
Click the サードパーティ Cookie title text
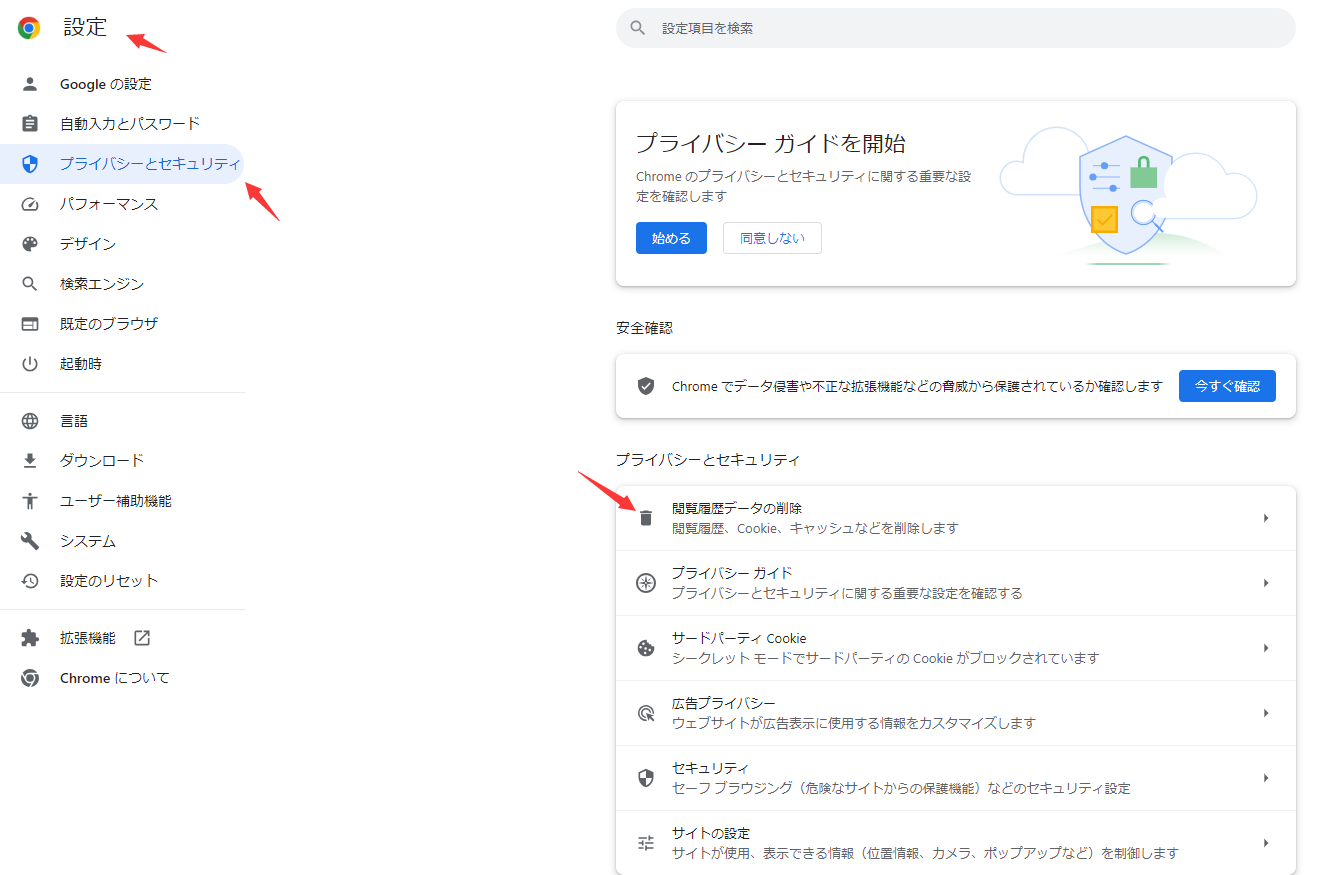coord(739,638)
